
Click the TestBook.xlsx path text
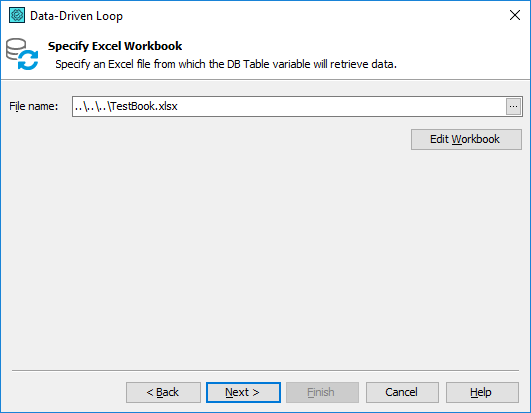(126, 106)
